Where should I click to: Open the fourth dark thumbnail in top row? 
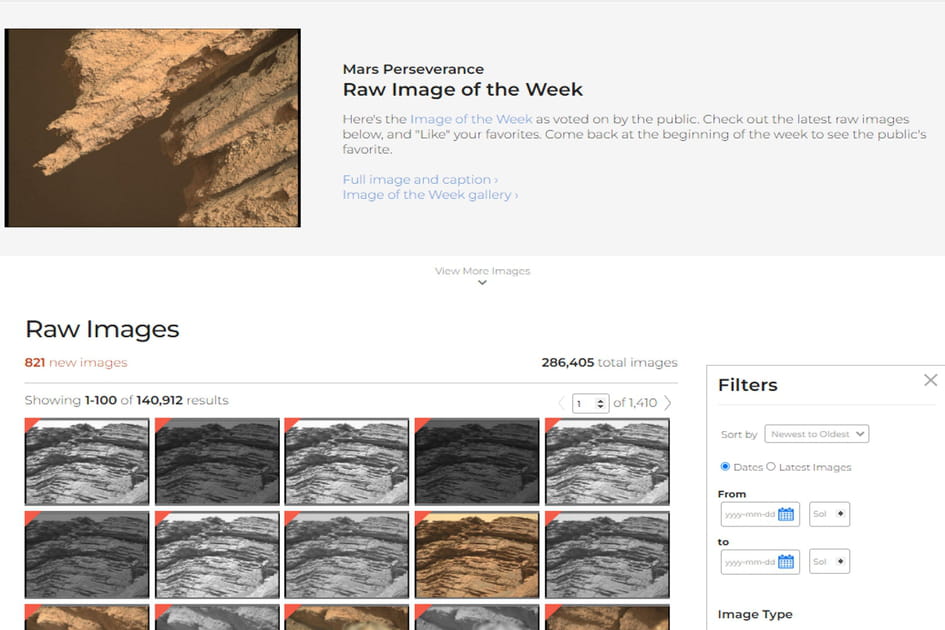[x=477, y=461]
